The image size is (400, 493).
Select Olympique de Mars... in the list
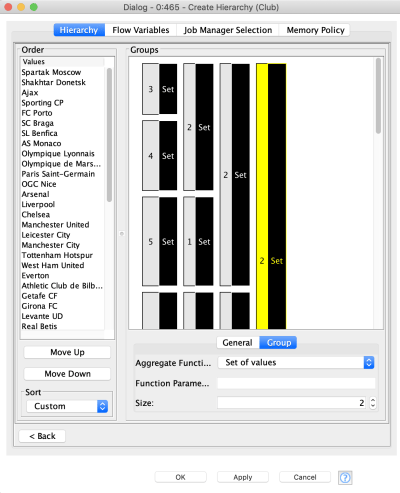61,164
